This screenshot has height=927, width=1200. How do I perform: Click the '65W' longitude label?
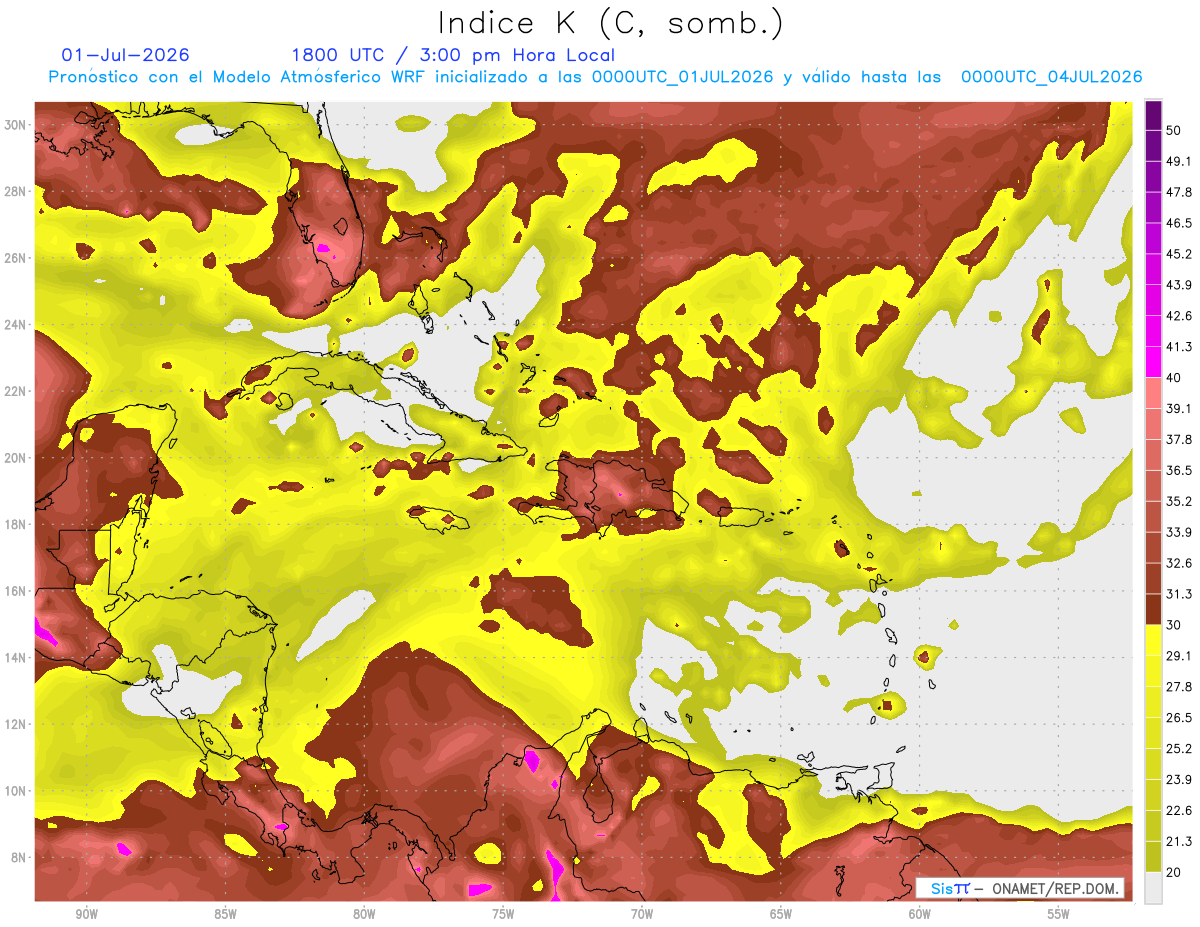[781, 915]
